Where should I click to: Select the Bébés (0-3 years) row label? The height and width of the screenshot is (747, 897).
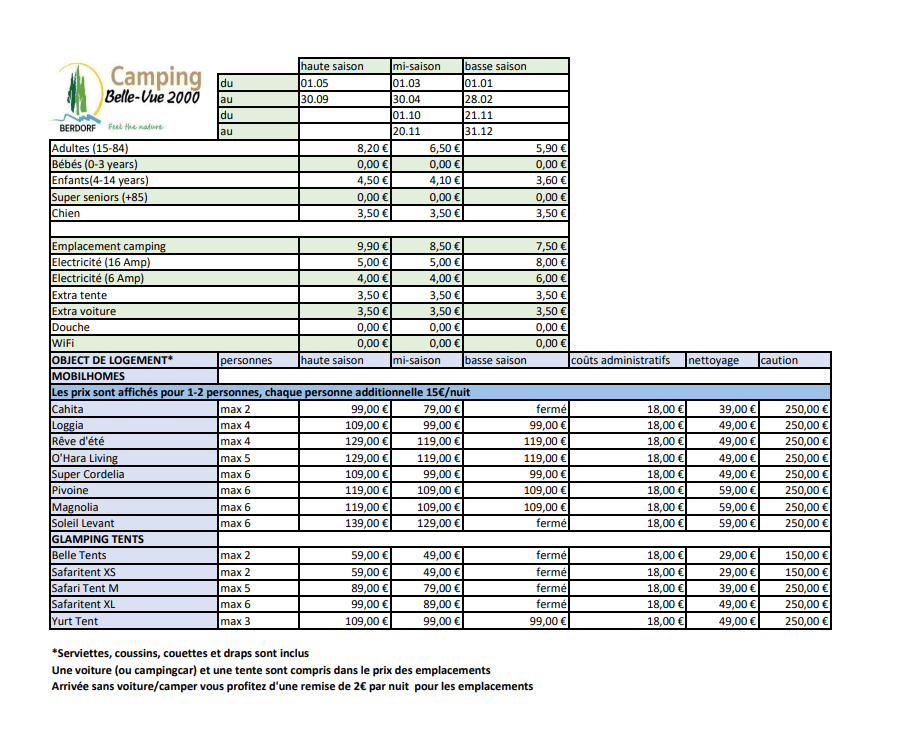94,164
